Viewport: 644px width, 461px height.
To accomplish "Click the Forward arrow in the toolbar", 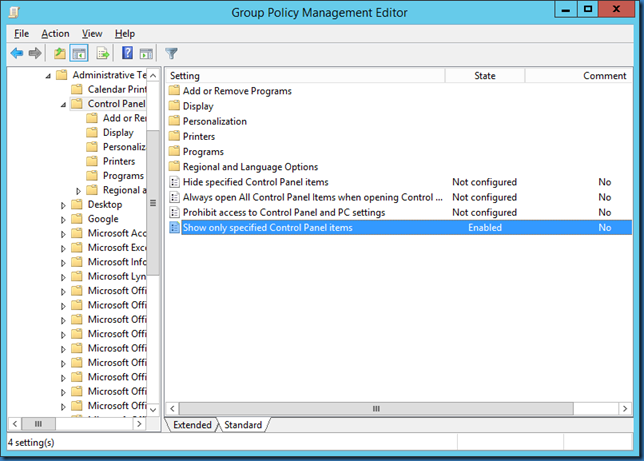I will click(35, 53).
